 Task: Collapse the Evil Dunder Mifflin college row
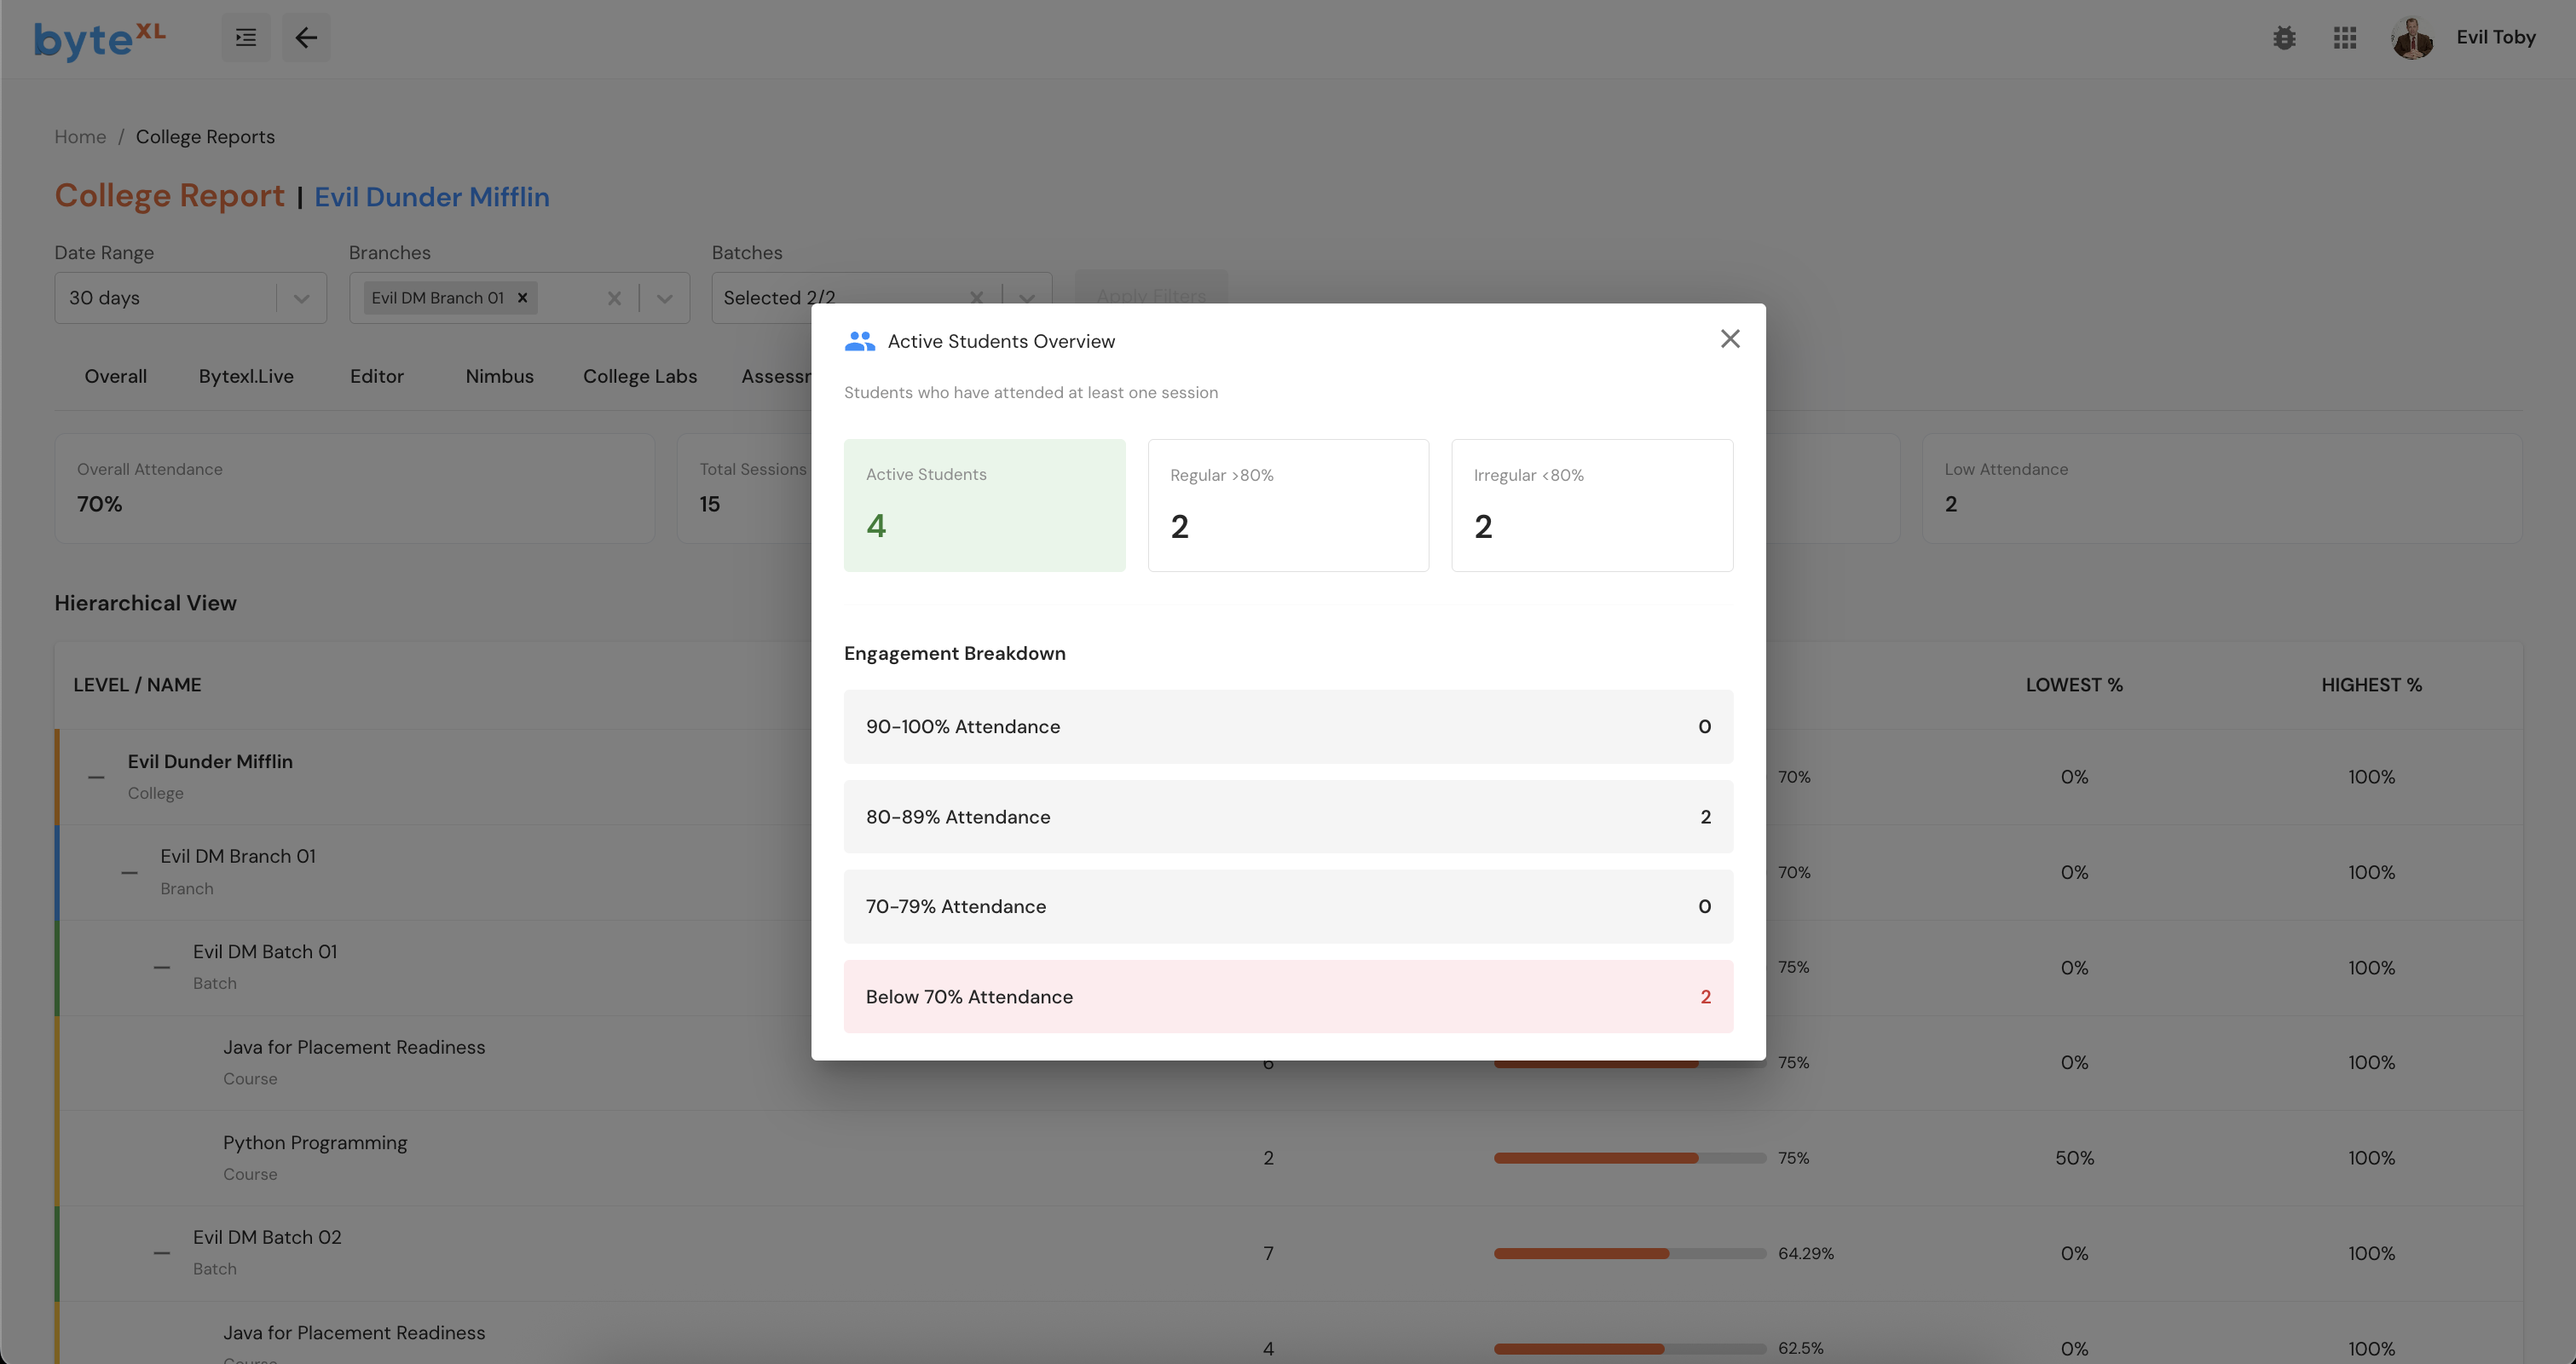96,777
